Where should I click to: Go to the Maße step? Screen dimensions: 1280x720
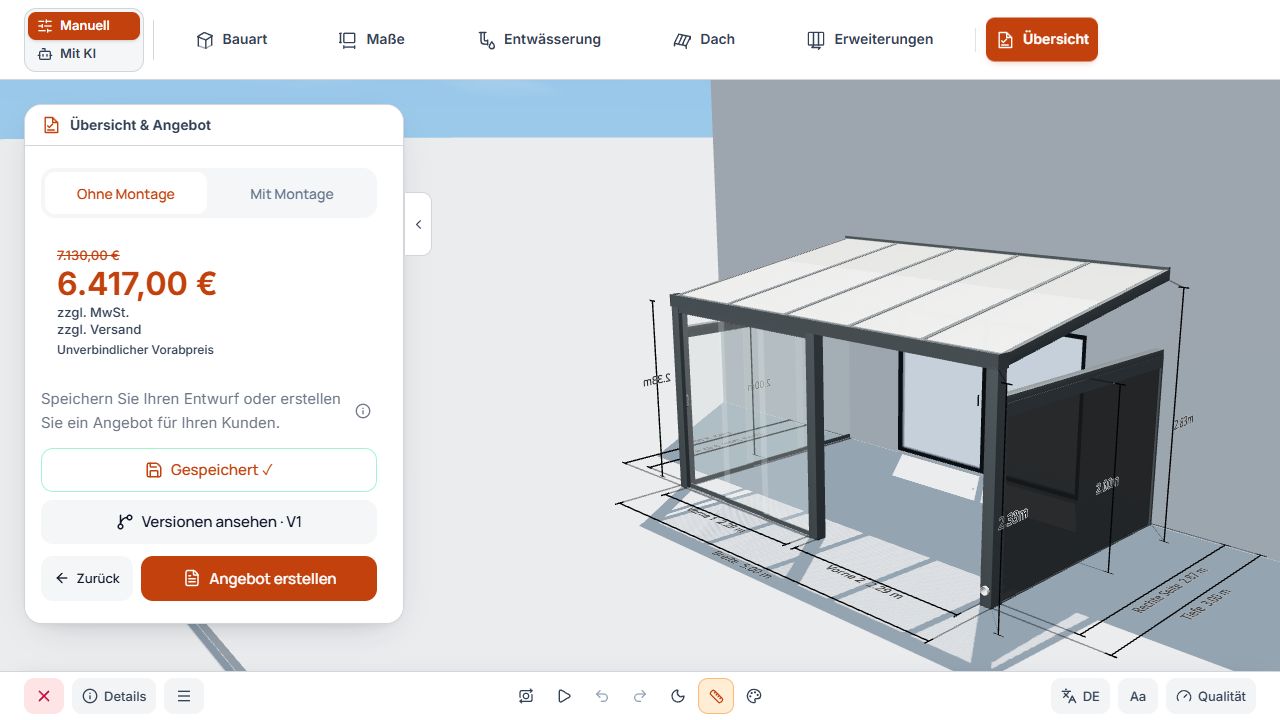372,40
